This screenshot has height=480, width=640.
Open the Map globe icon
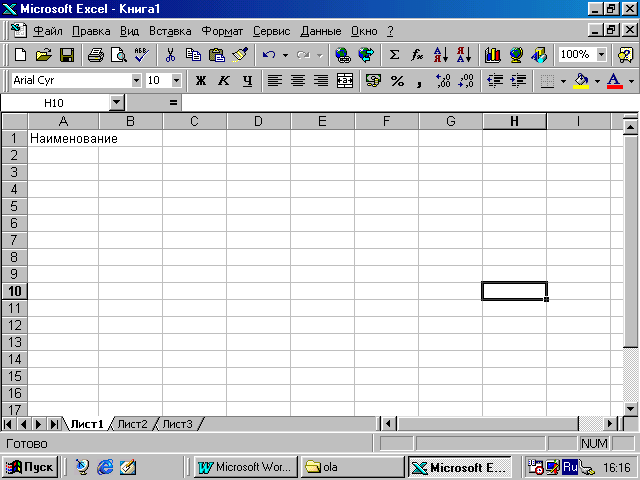[x=516, y=55]
